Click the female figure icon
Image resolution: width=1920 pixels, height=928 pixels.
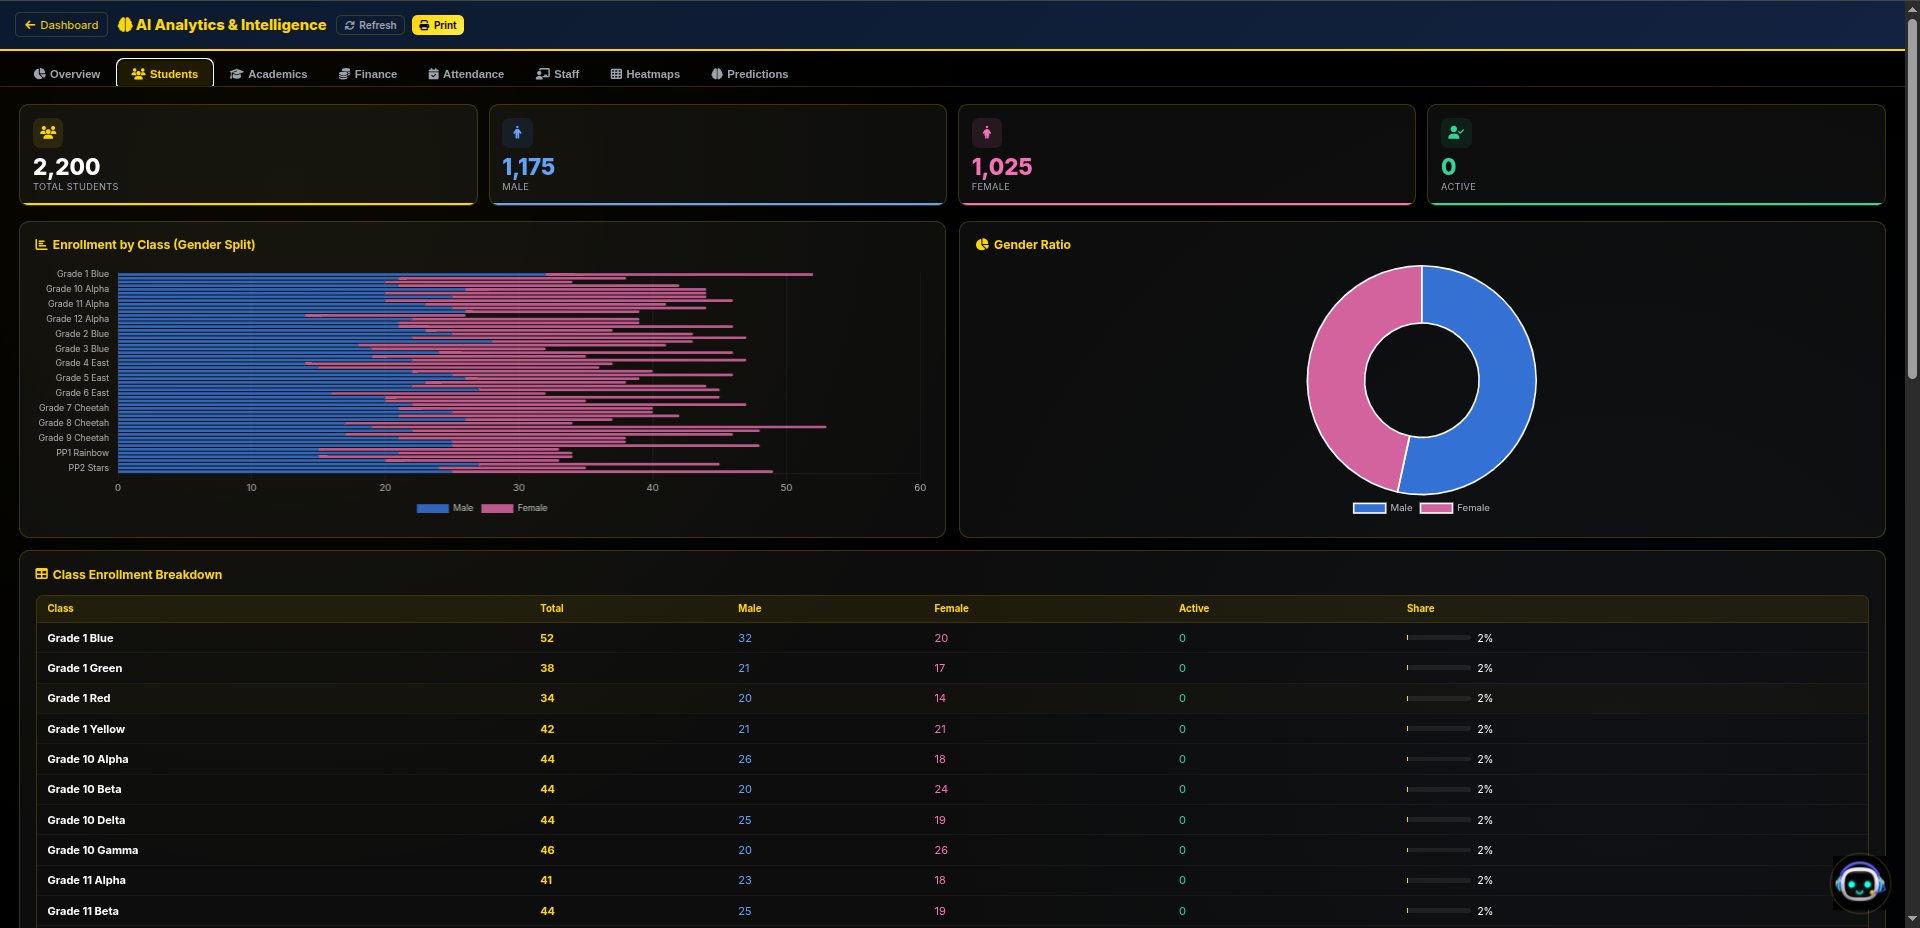click(986, 133)
